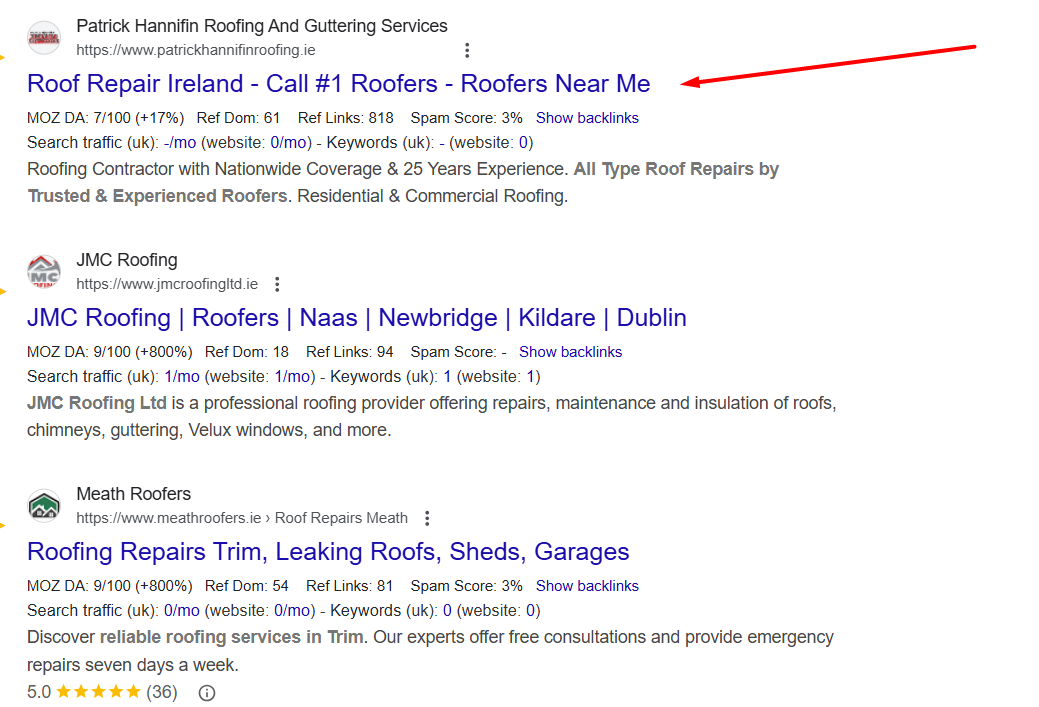1039x707 pixels.
Task: Open options menu next to meathroofers.ie URL
Action: coord(427,518)
